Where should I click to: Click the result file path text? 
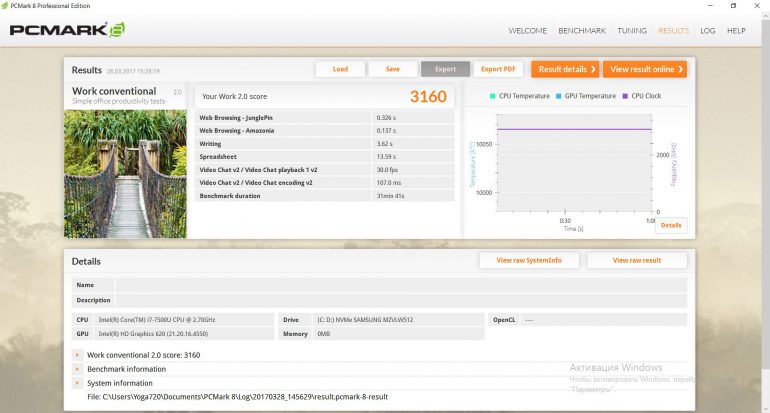238,397
